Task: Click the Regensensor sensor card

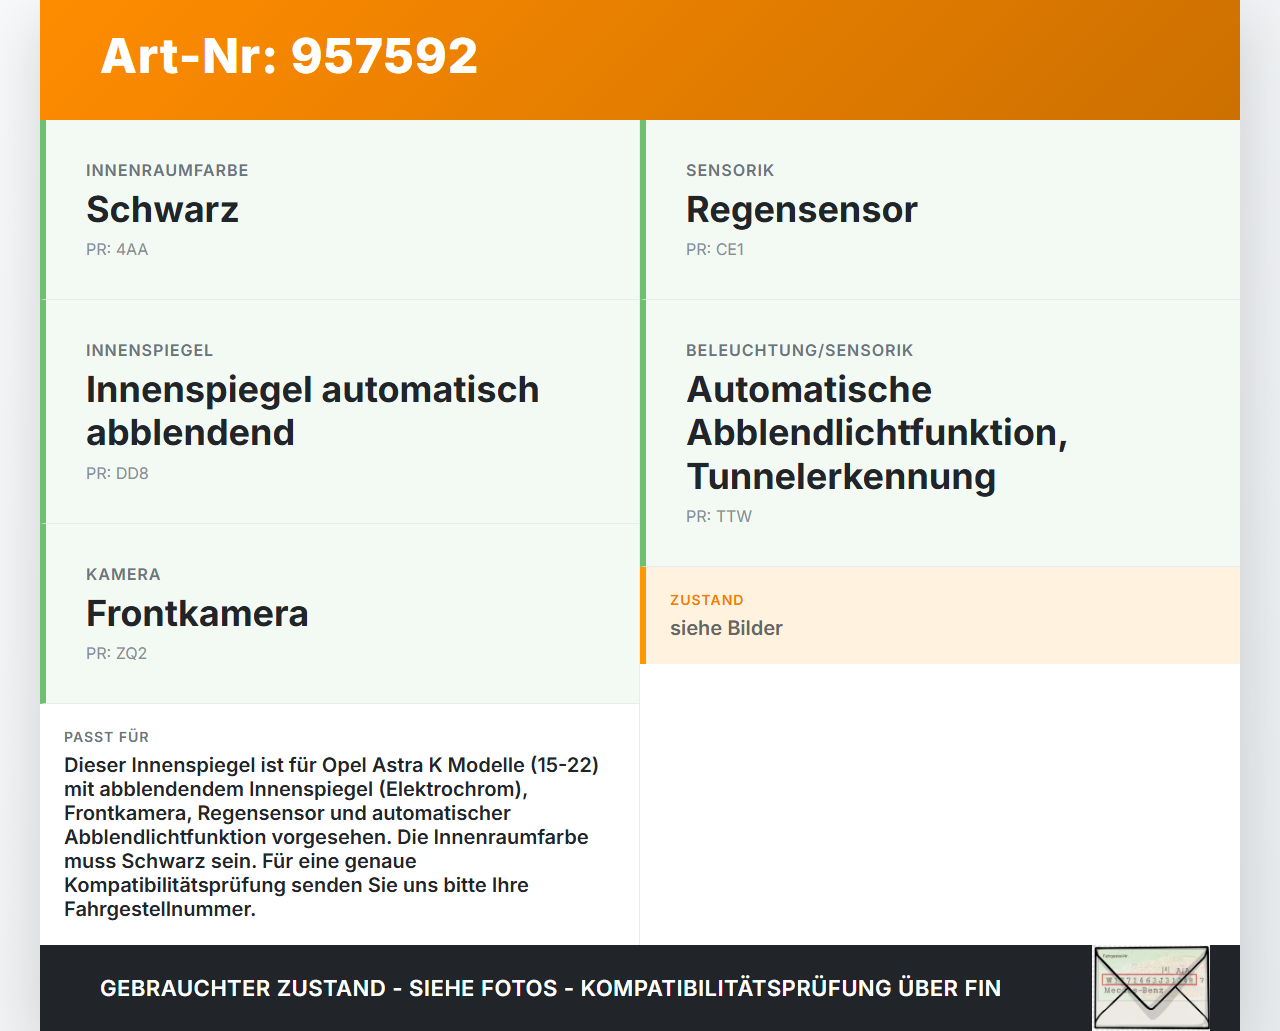Action: point(940,209)
